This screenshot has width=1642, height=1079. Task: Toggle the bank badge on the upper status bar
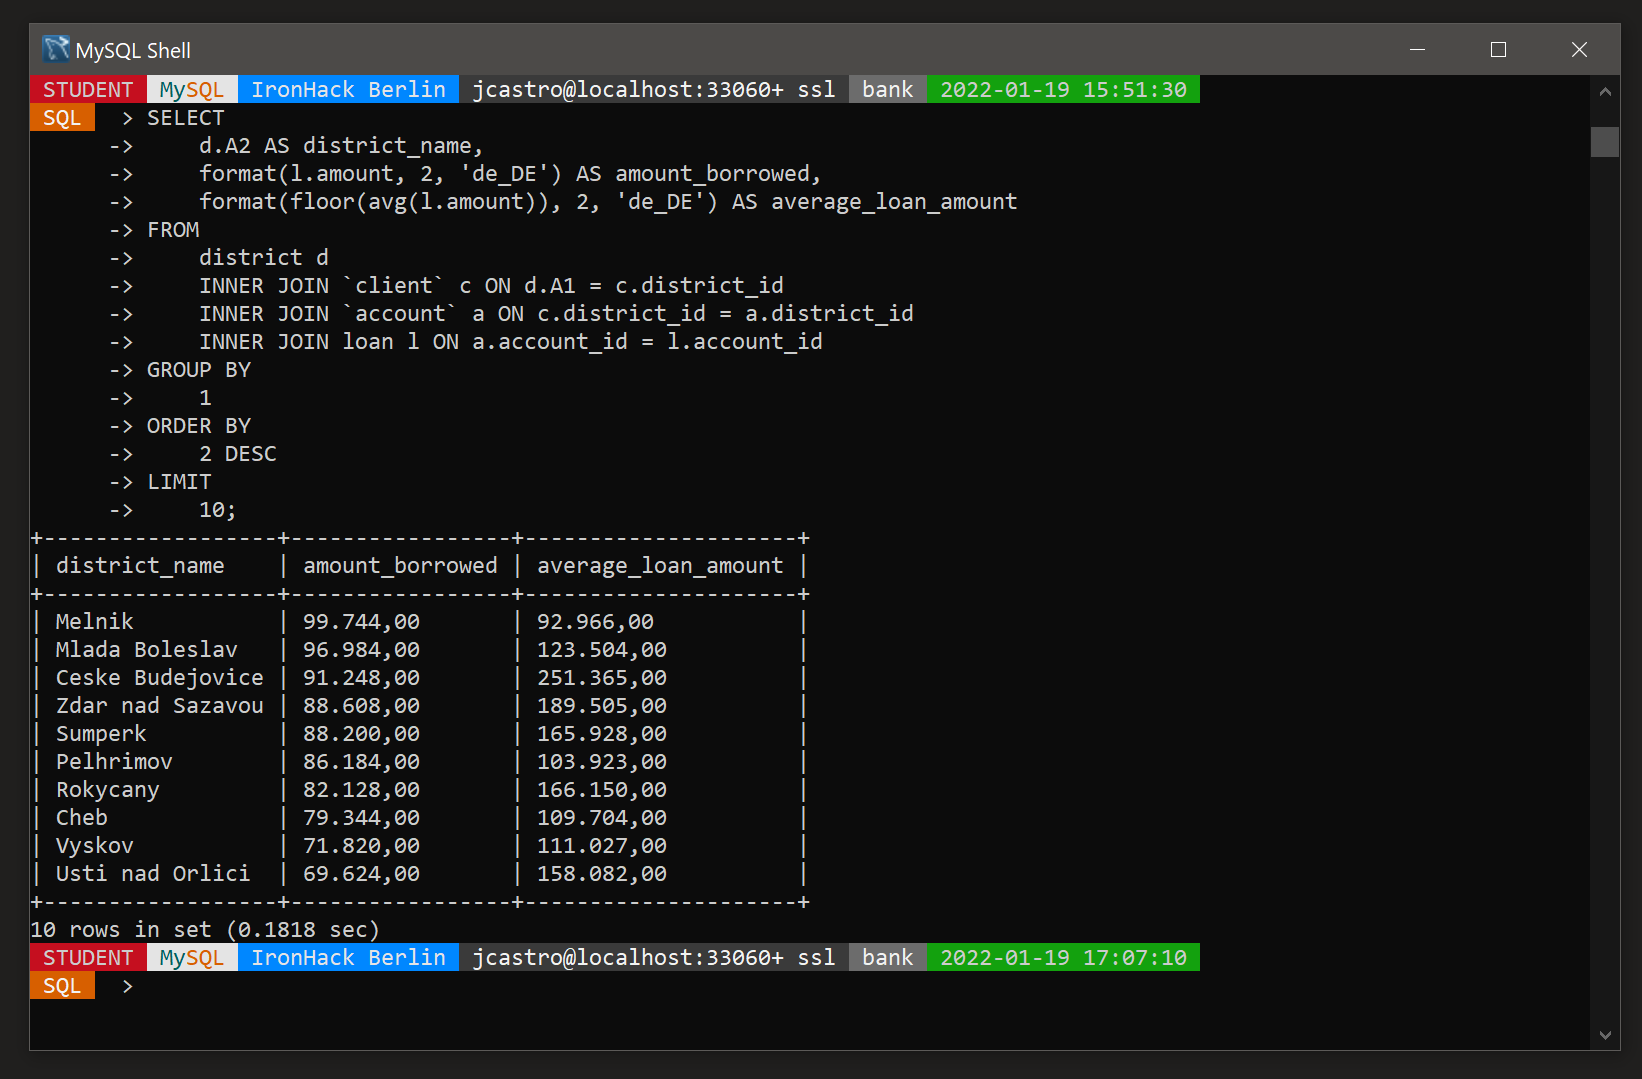pyautogui.click(x=887, y=89)
